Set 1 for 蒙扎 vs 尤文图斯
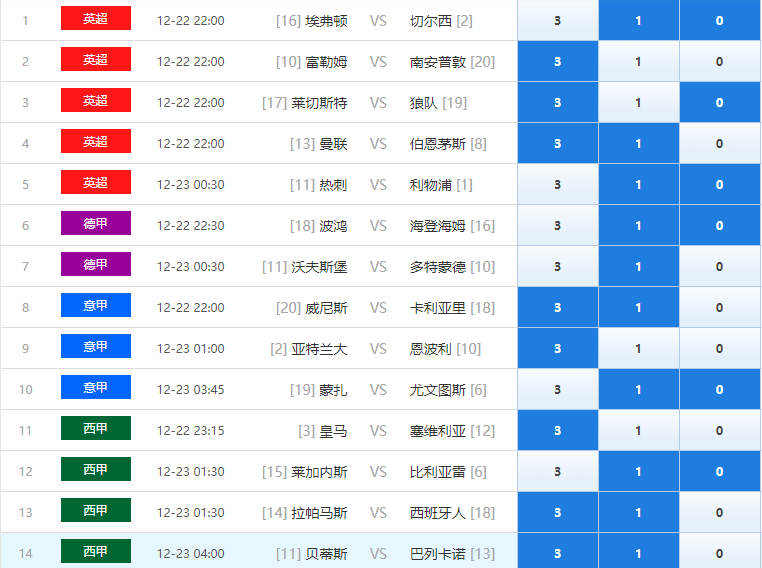The height and width of the screenshot is (568, 762). [x=639, y=389]
